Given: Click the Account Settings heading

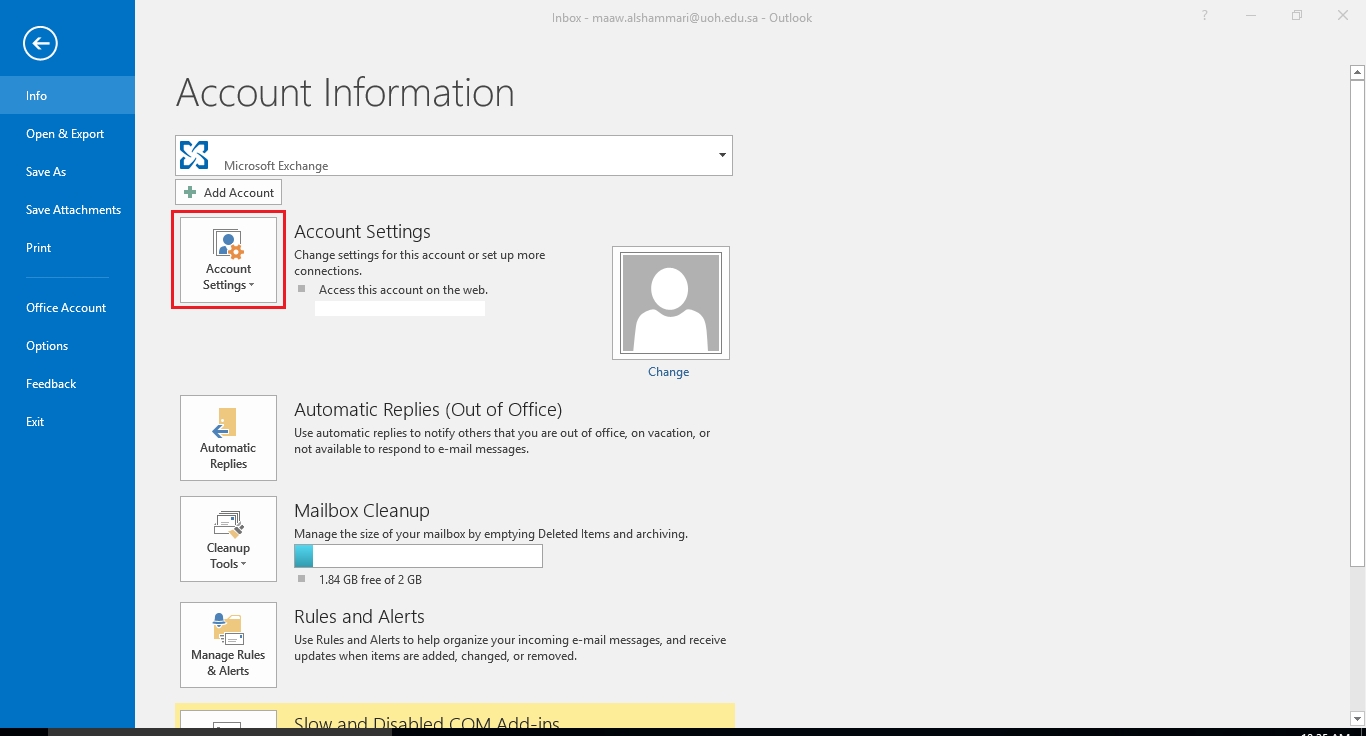Looking at the screenshot, I should point(362,232).
